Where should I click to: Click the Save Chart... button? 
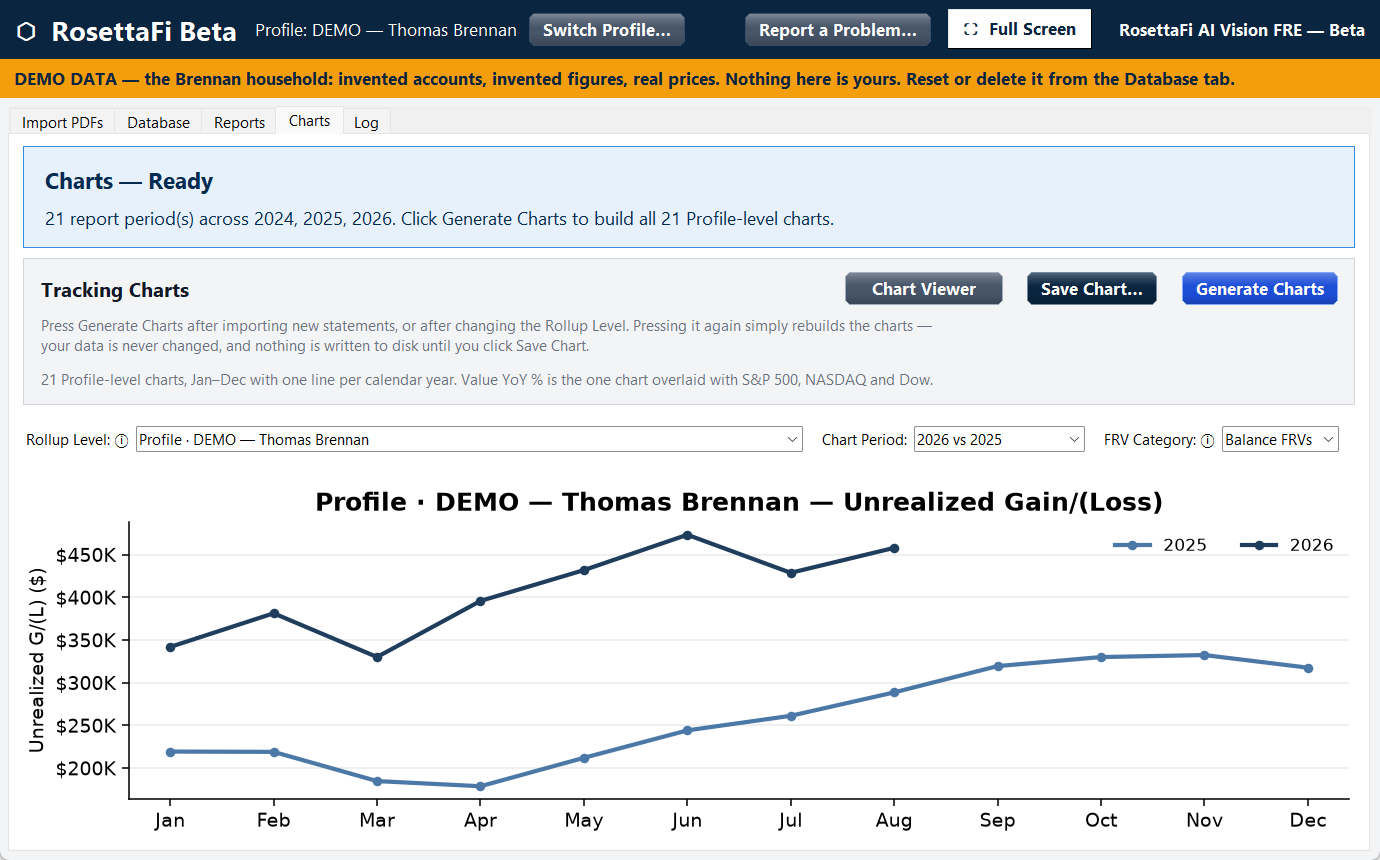(x=1092, y=289)
